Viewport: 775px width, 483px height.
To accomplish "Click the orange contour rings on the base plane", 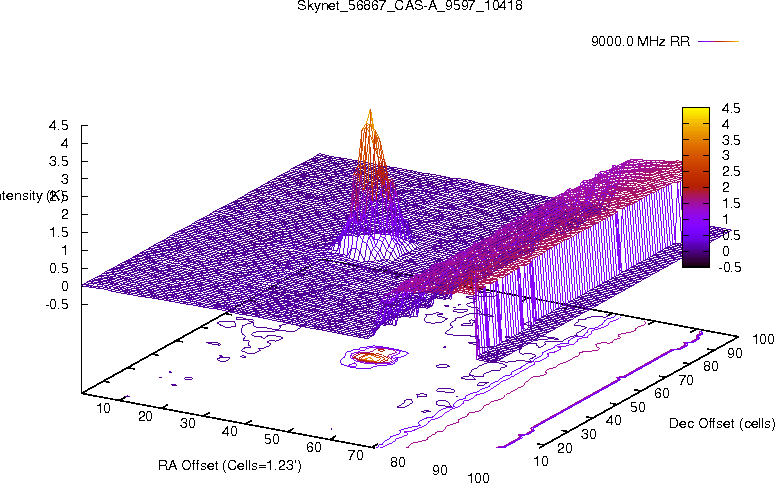I will (373, 355).
